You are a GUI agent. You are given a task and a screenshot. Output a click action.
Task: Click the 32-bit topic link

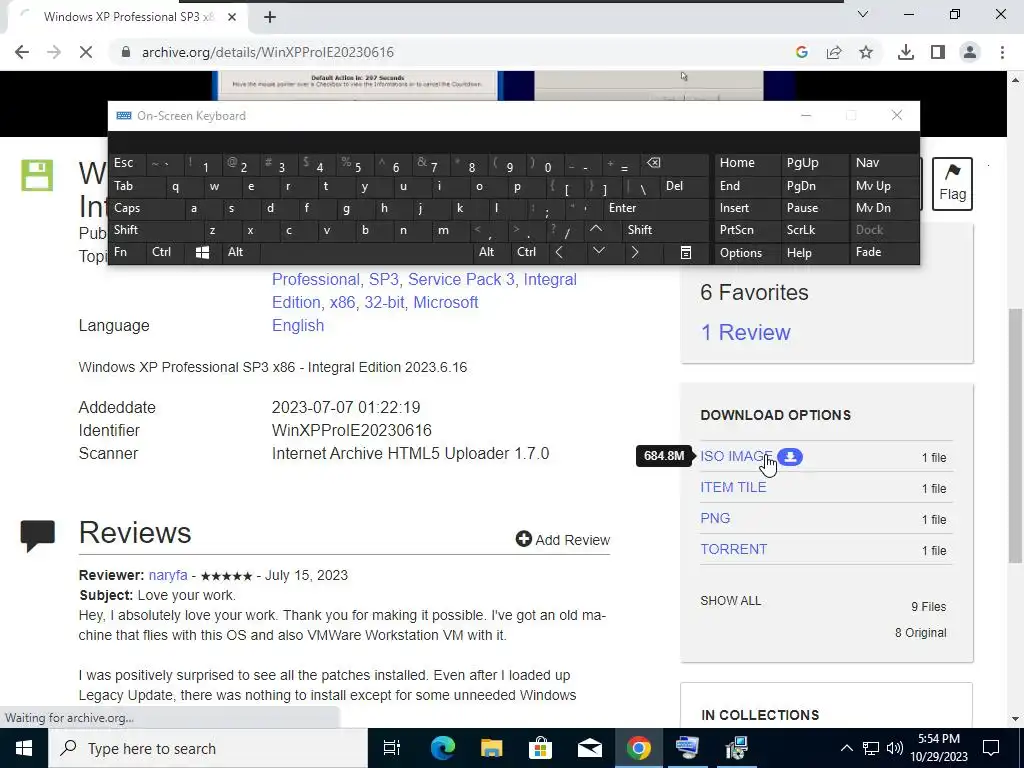384,302
